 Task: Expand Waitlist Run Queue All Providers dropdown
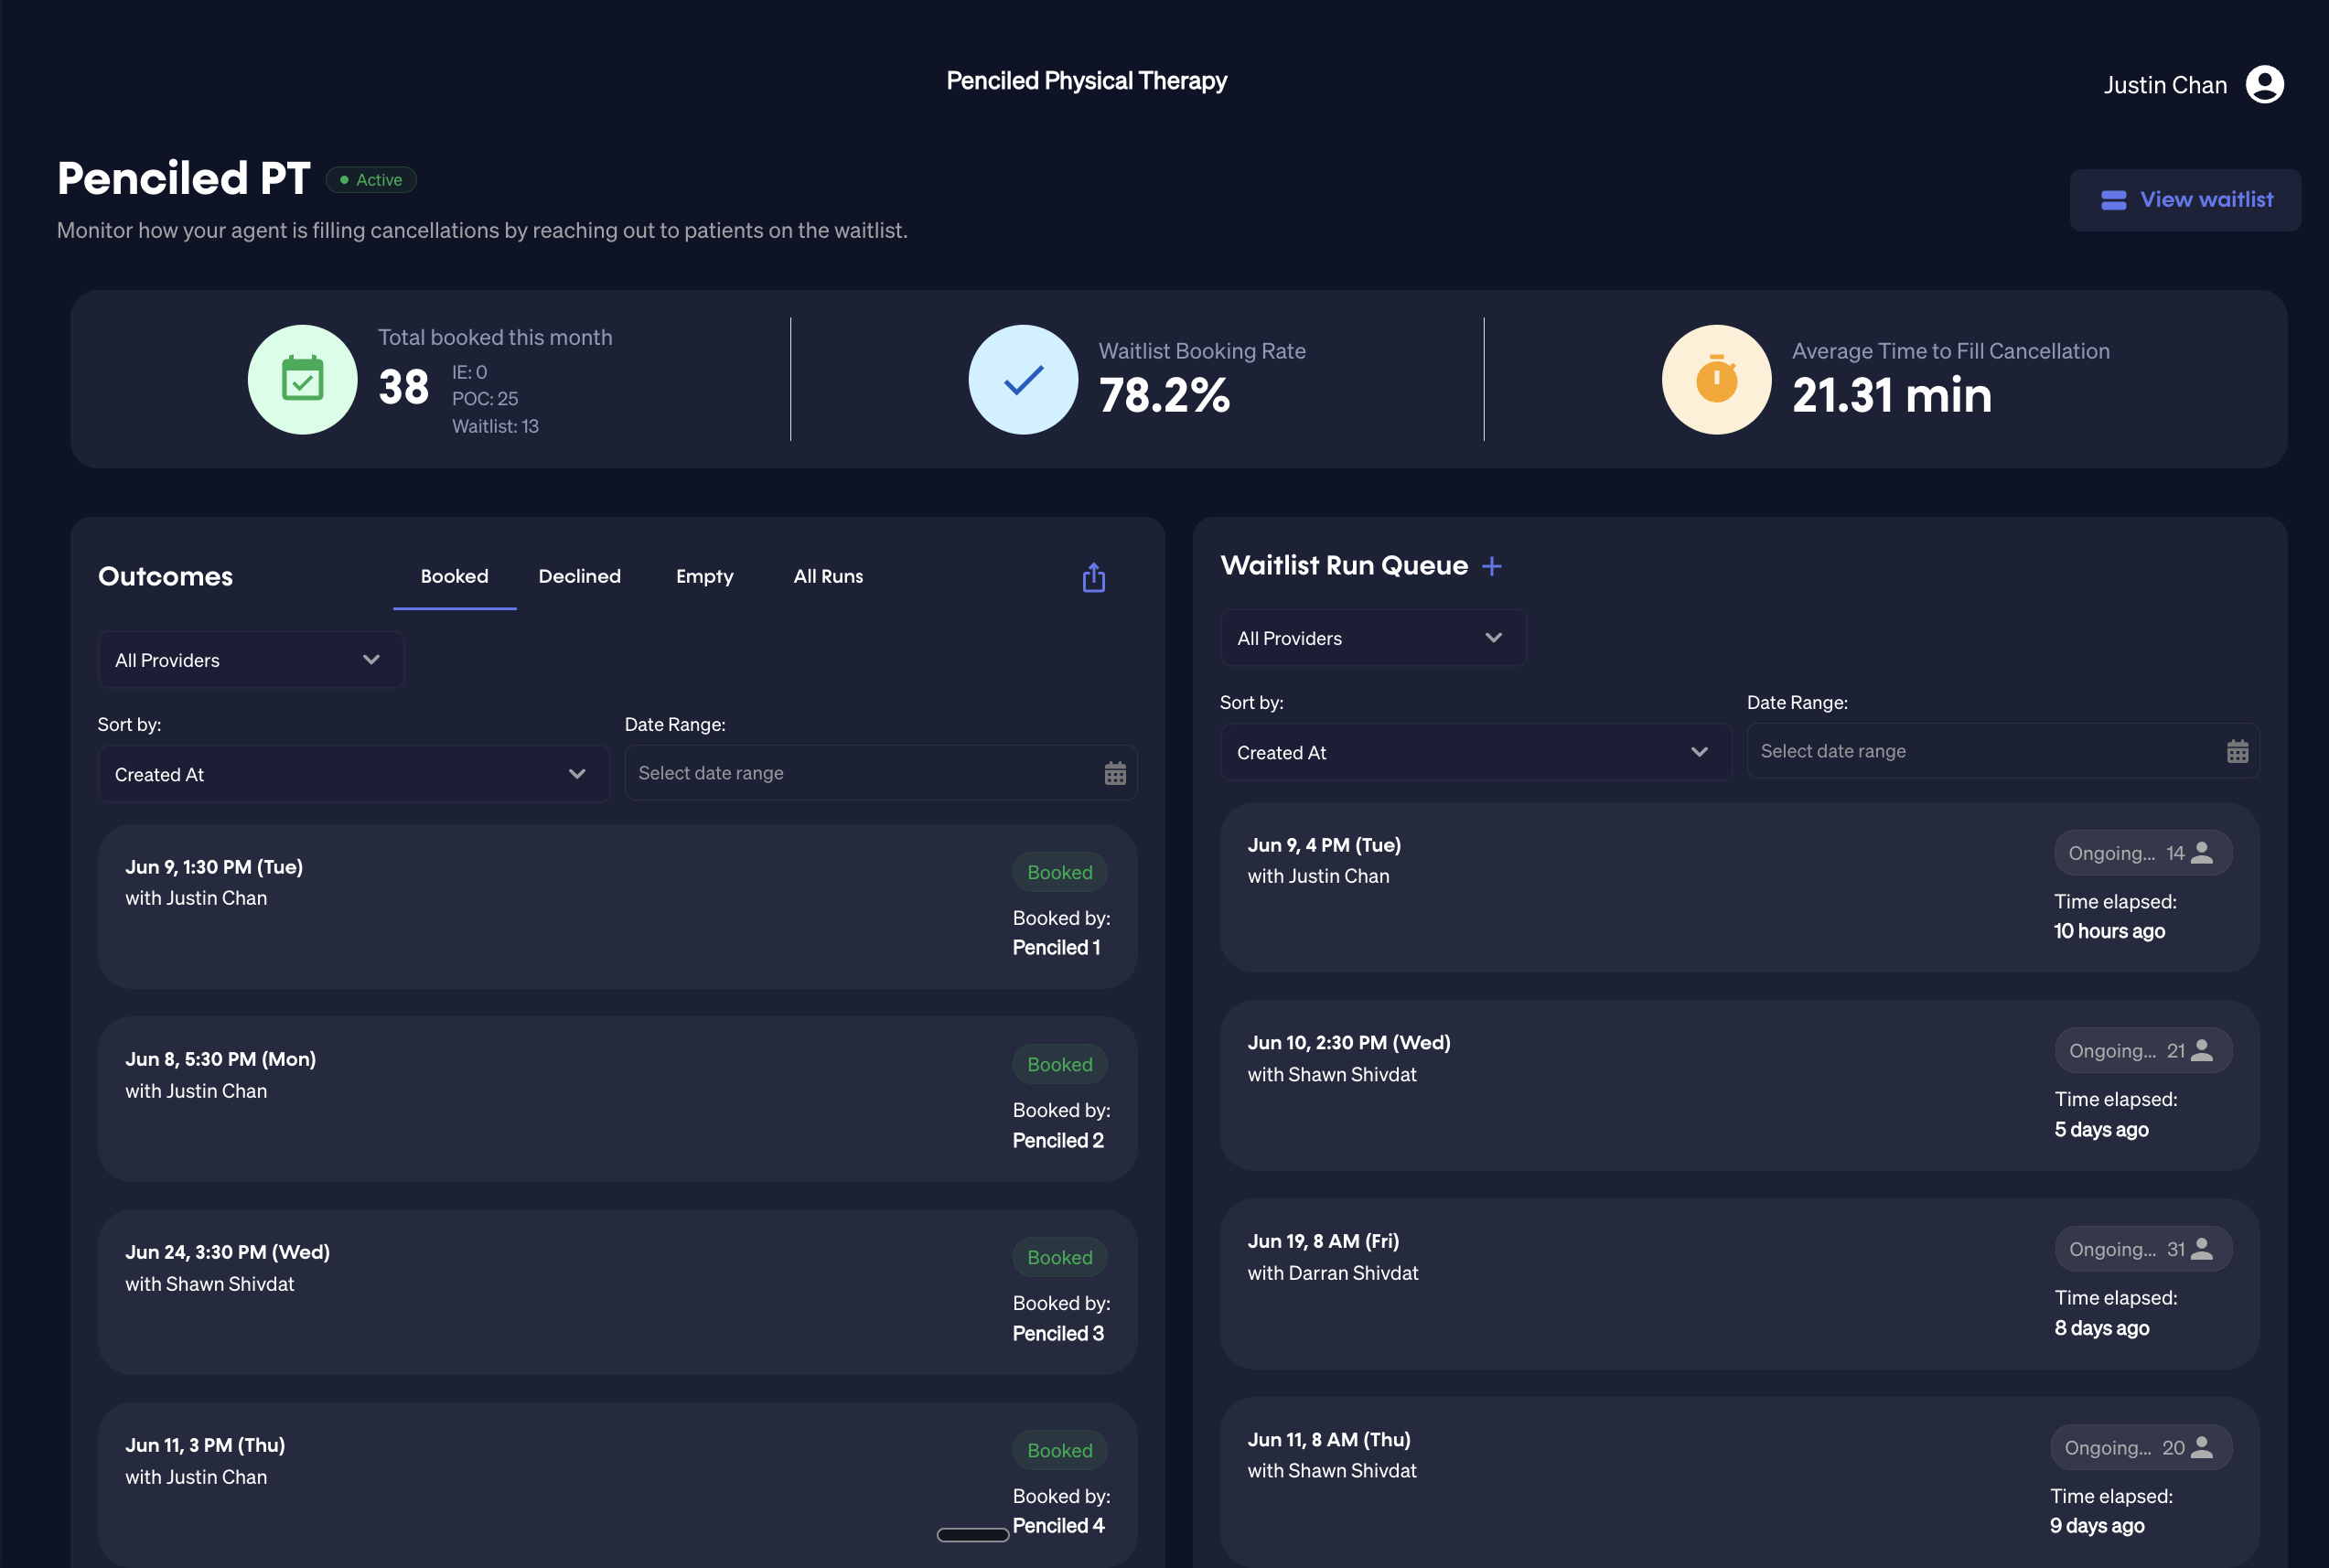pyautogui.click(x=1373, y=638)
